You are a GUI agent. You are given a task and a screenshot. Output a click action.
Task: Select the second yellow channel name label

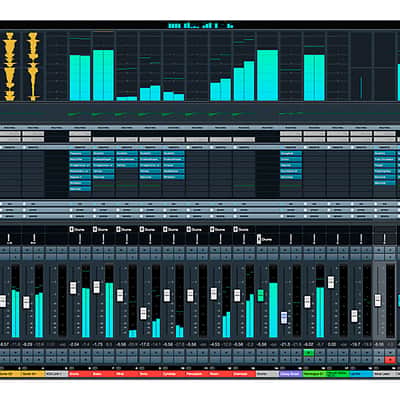click(33, 374)
